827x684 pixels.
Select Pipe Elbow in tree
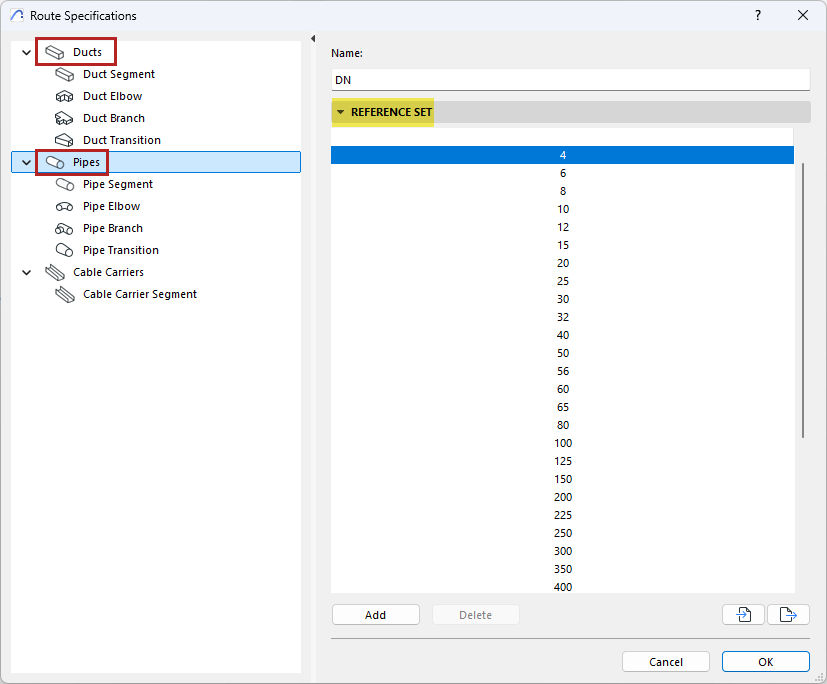click(x=111, y=207)
